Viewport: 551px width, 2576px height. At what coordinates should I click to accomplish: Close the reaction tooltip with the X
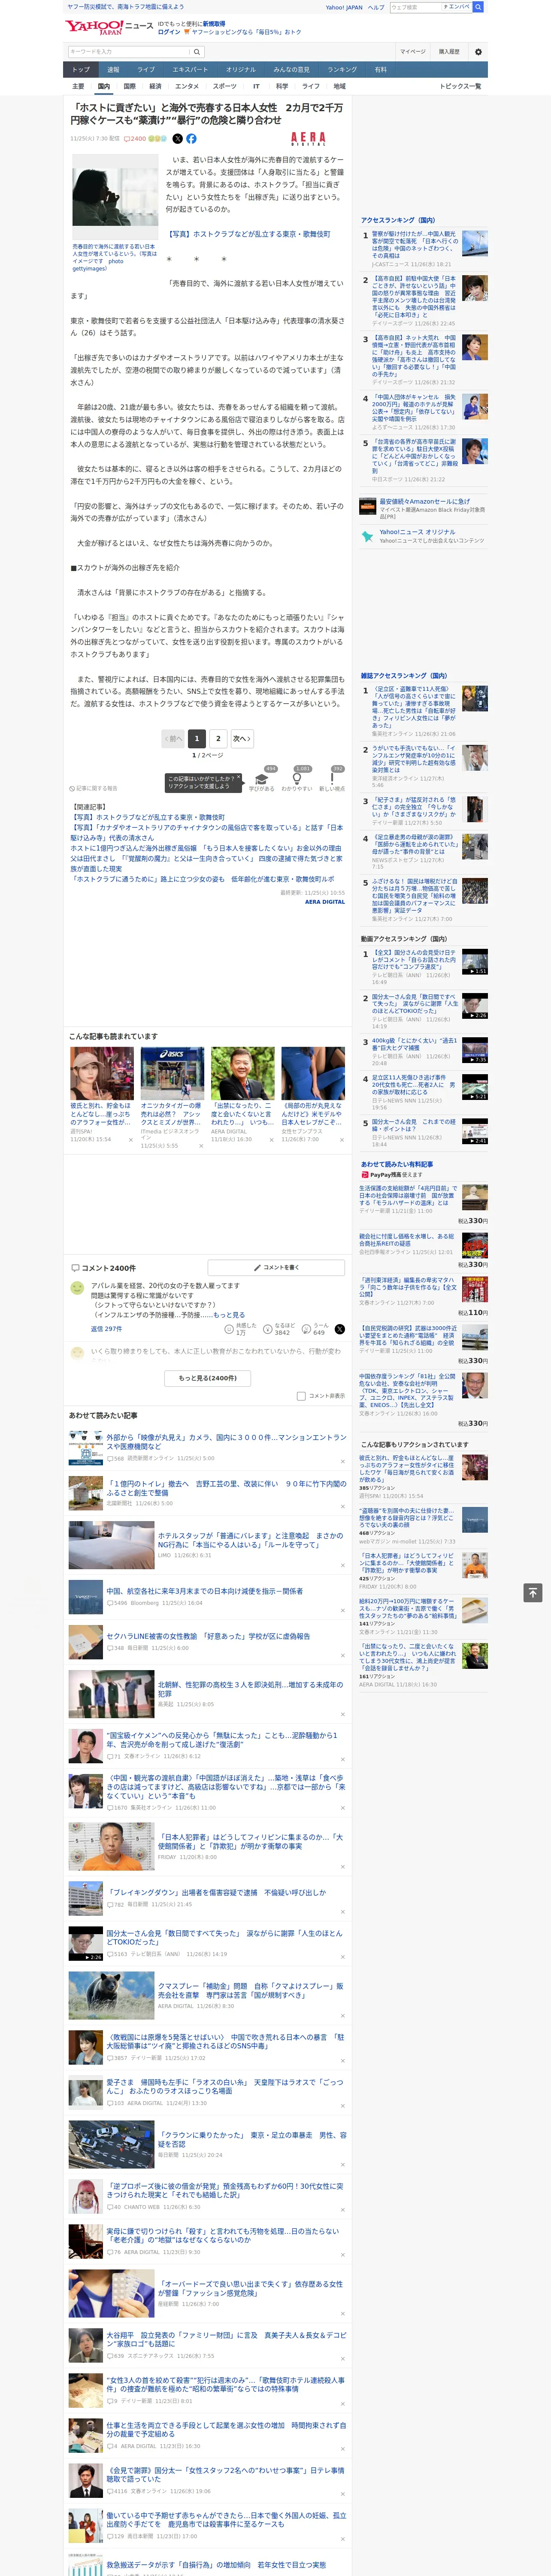click(240, 778)
